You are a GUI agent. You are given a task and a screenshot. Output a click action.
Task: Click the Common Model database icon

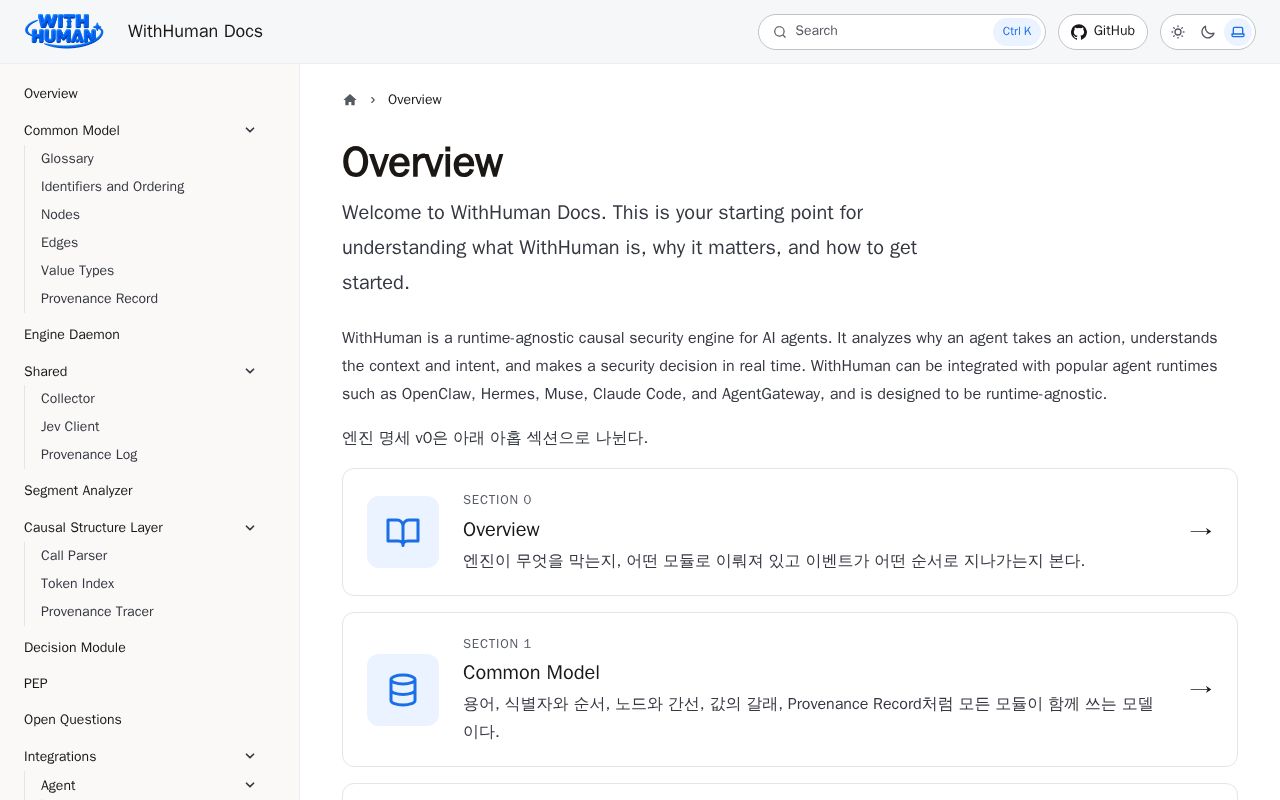[x=403, y=690]
